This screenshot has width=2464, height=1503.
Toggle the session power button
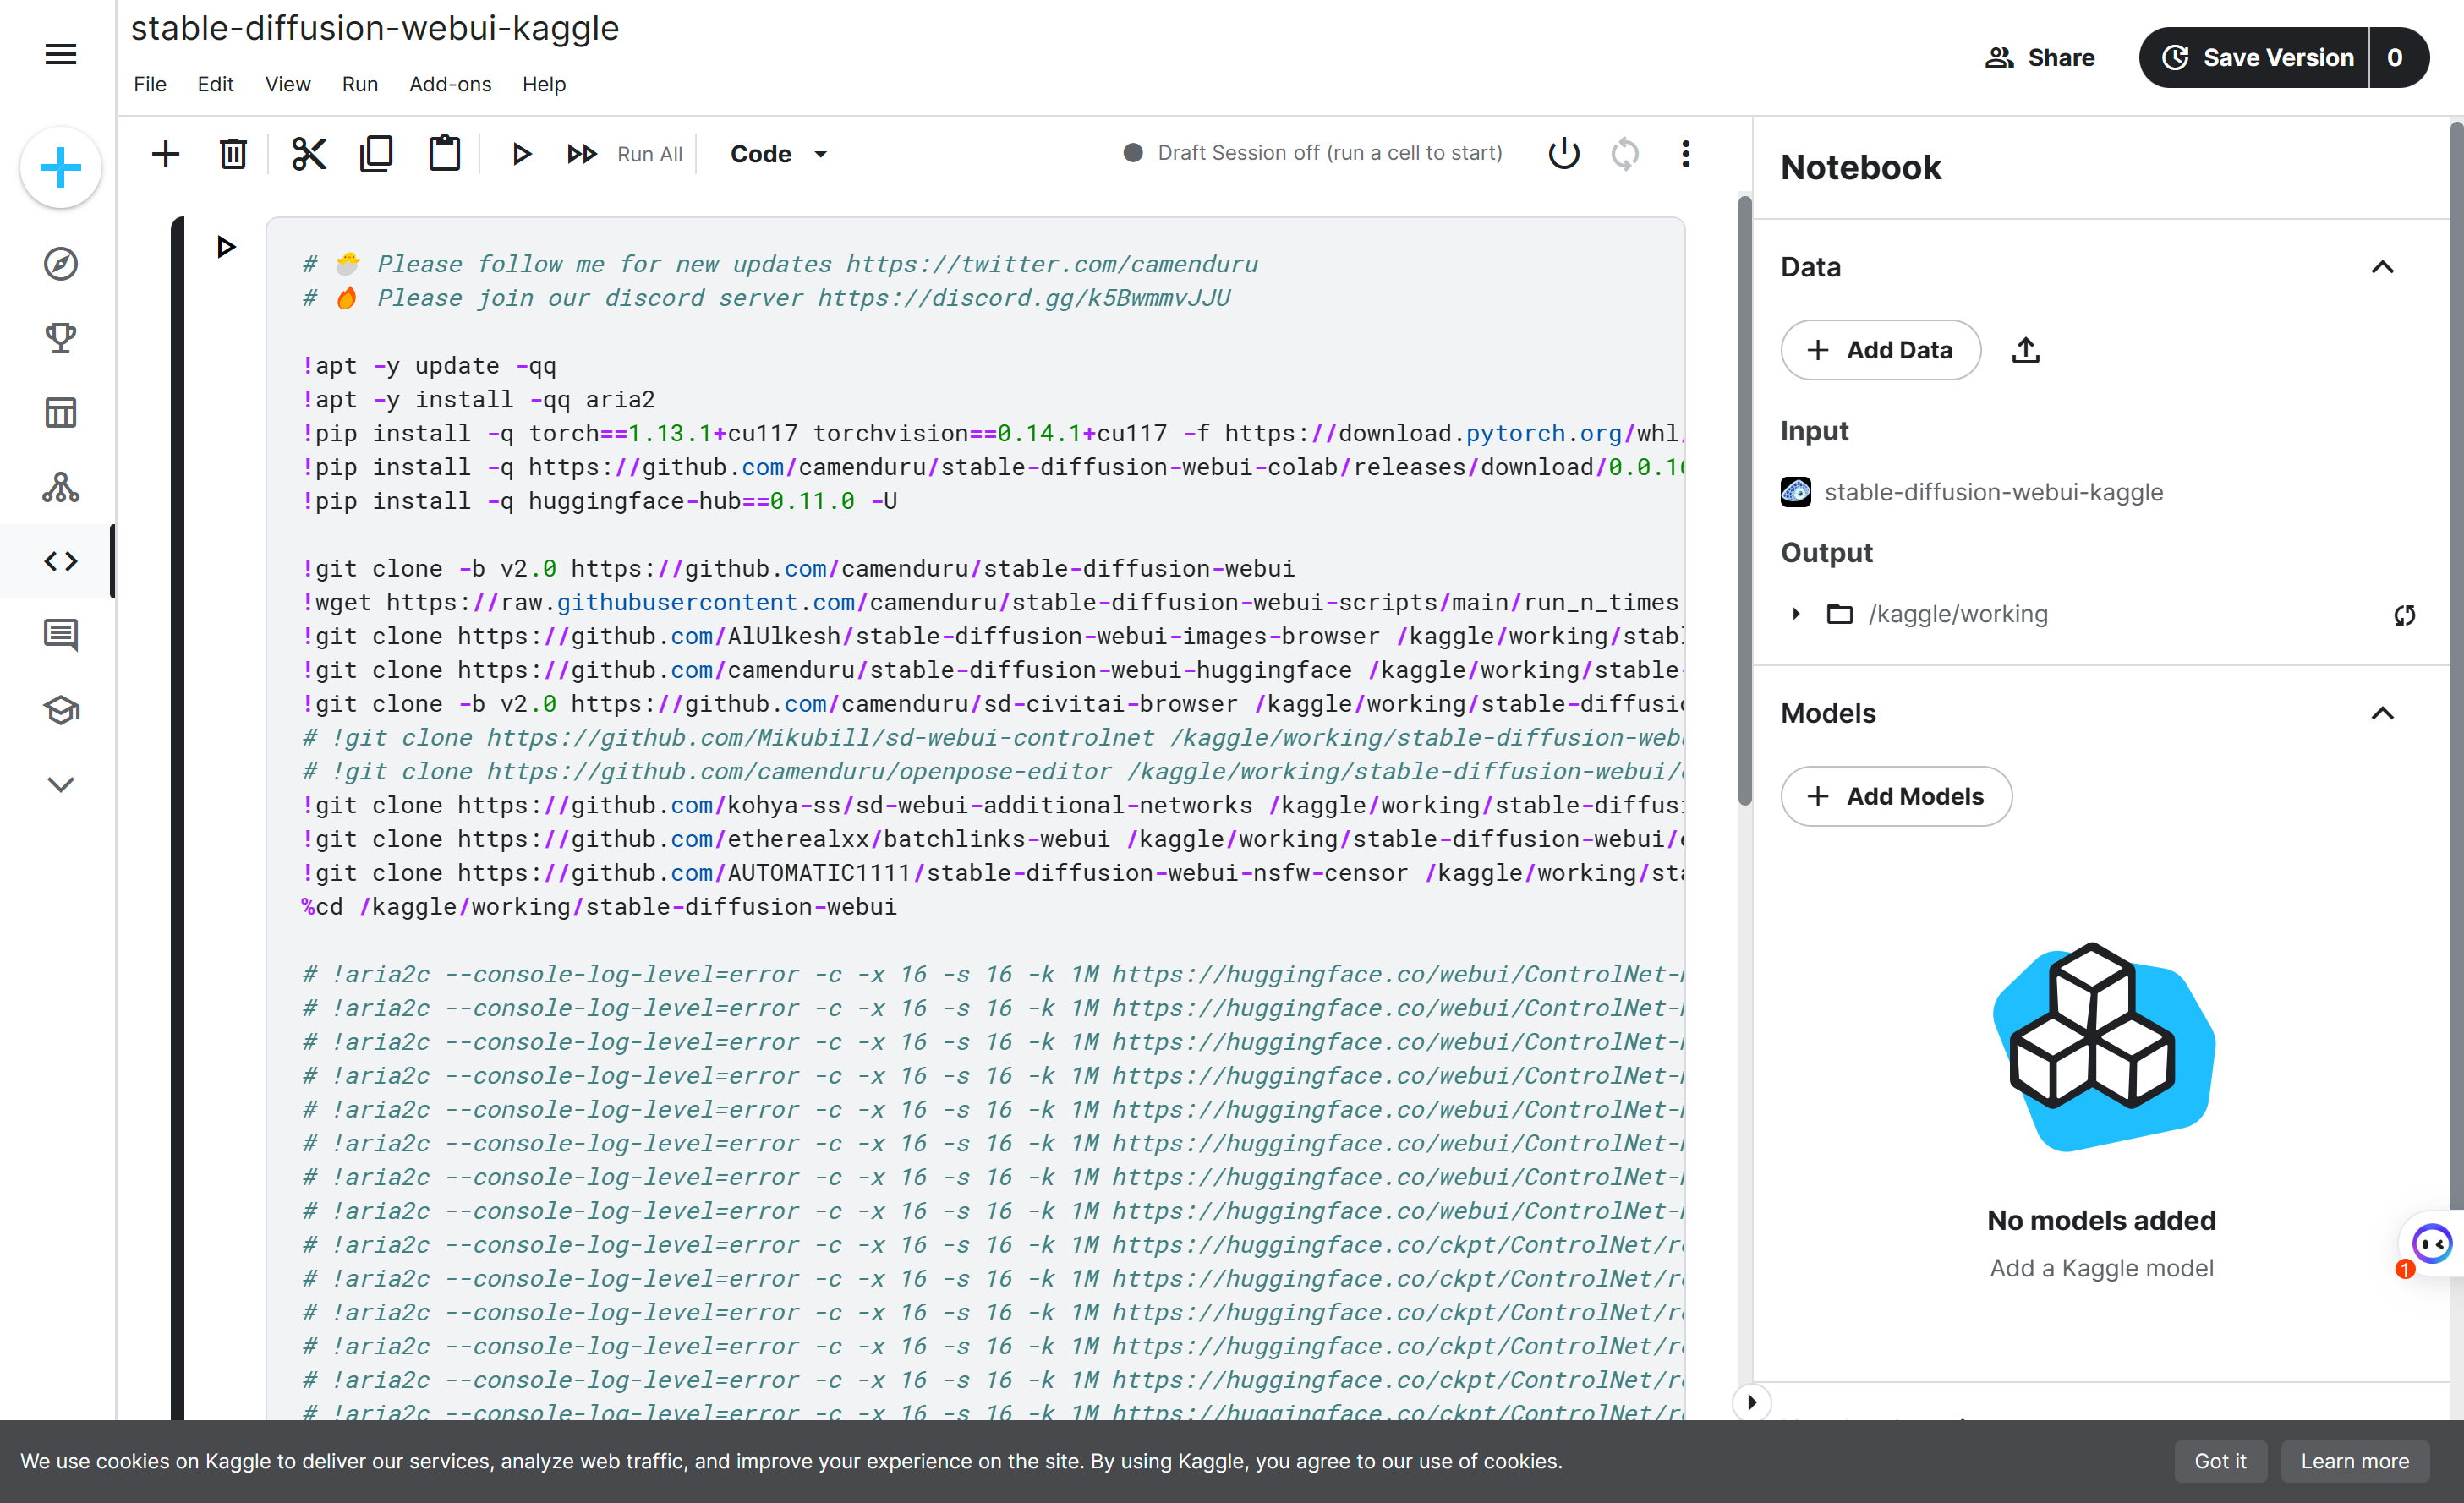1564,154
